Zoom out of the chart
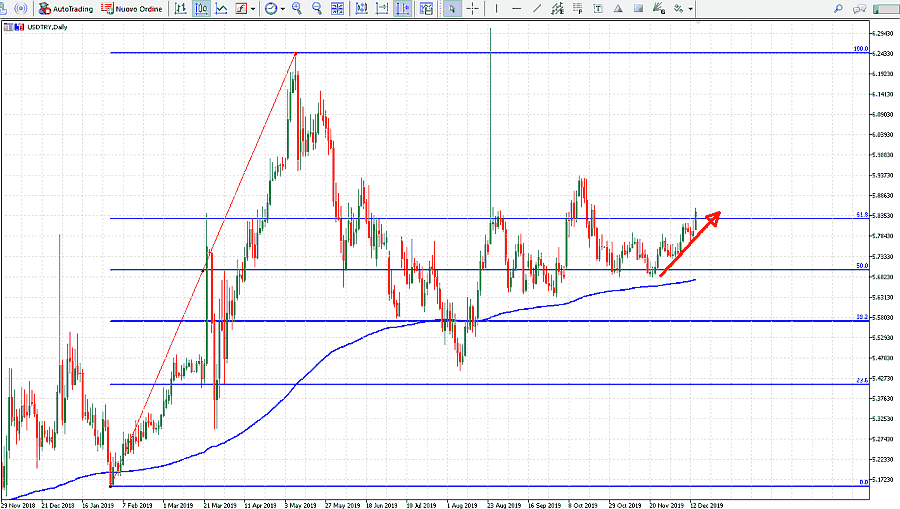The width and height of the screenshot is (900, 509). click(318, 9)
